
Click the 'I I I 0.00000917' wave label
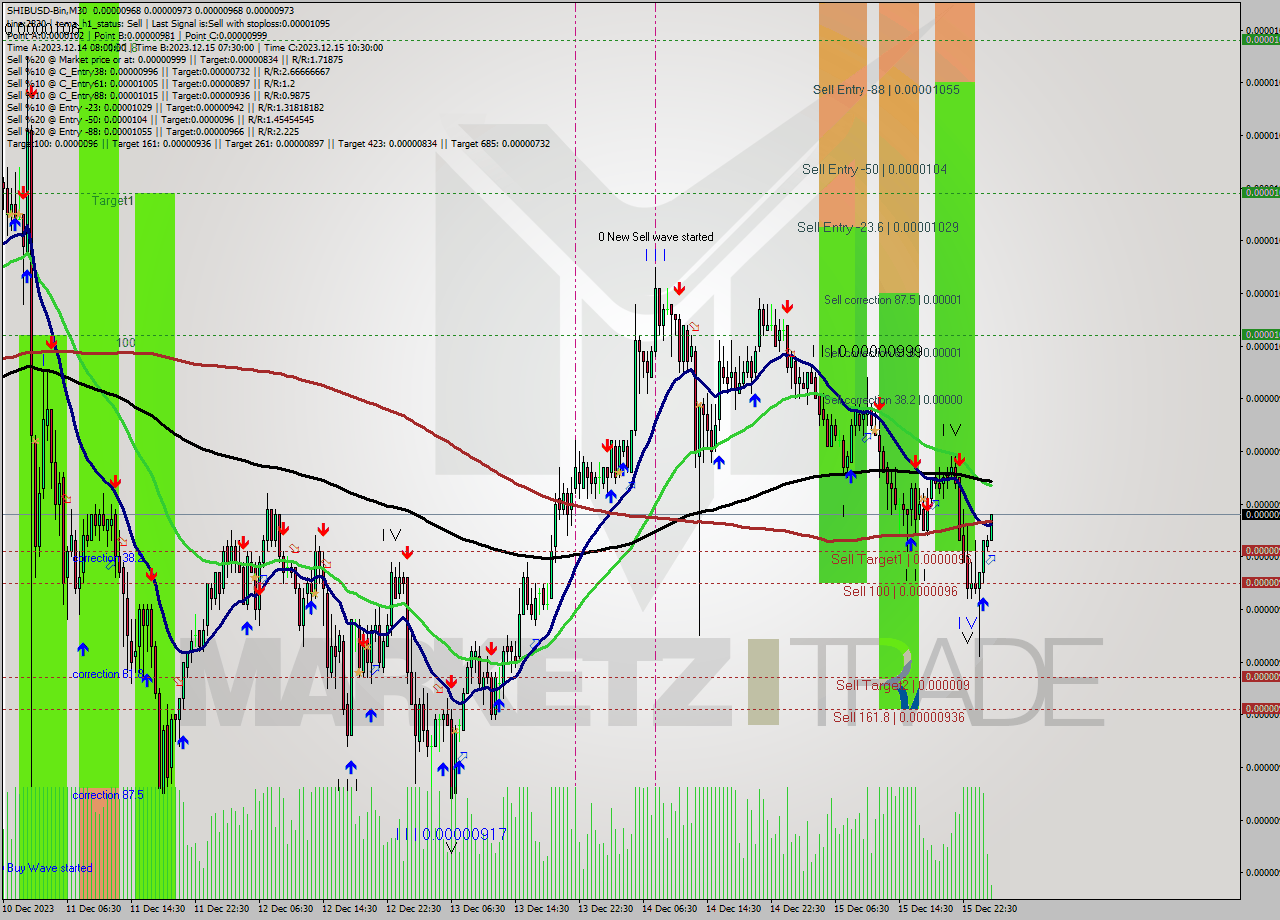pyautogui.click(x=452, y=834)
